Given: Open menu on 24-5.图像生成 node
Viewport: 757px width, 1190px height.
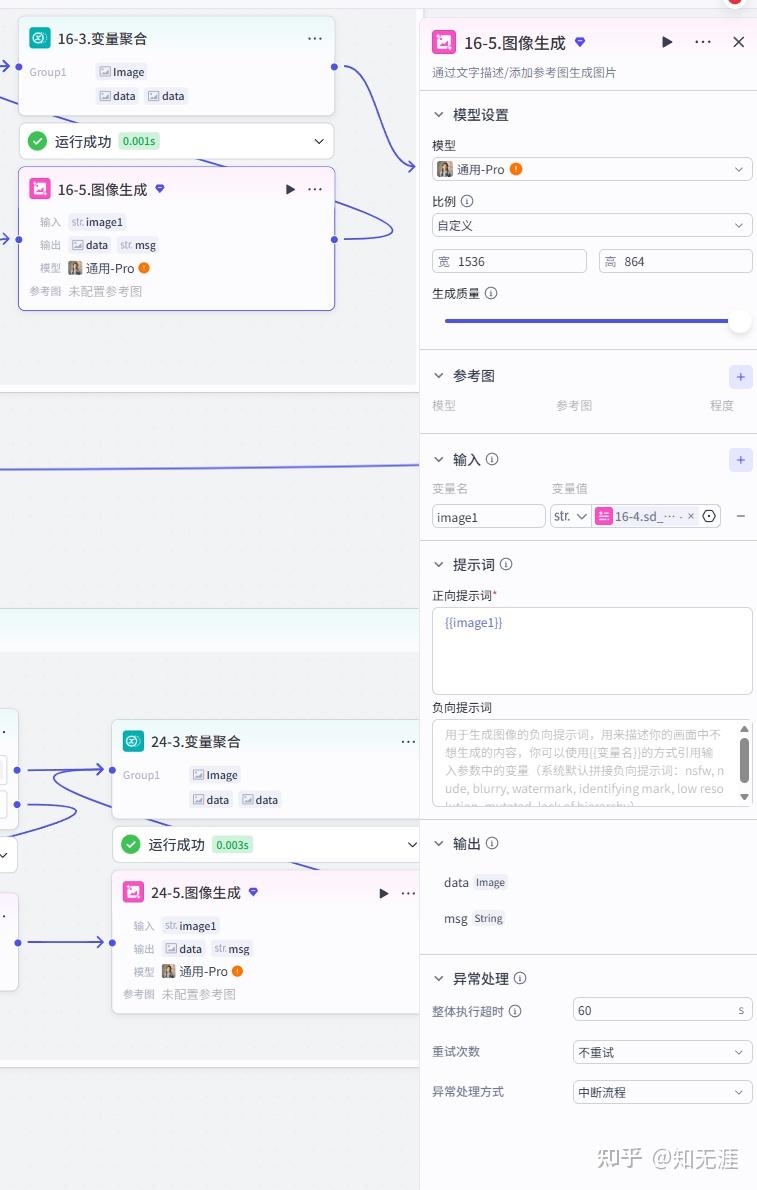Looking at the screenshot, I should coord(408,893).
